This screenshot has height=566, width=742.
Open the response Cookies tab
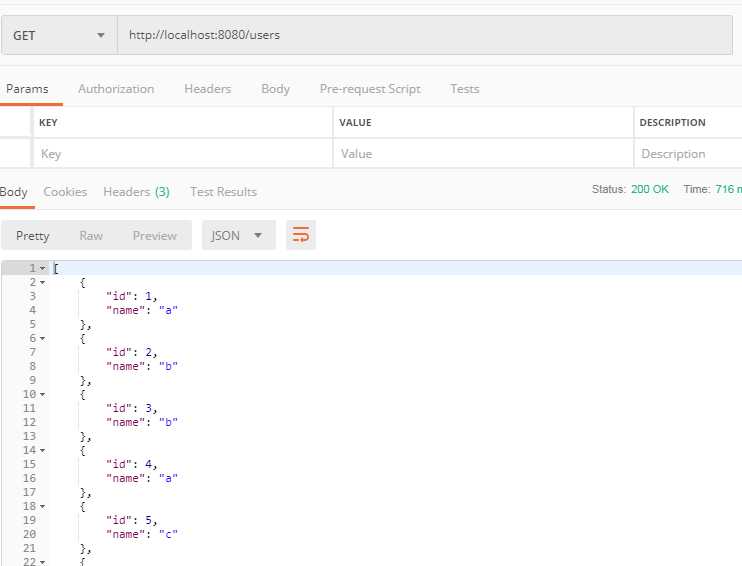(x=65, y=192)
